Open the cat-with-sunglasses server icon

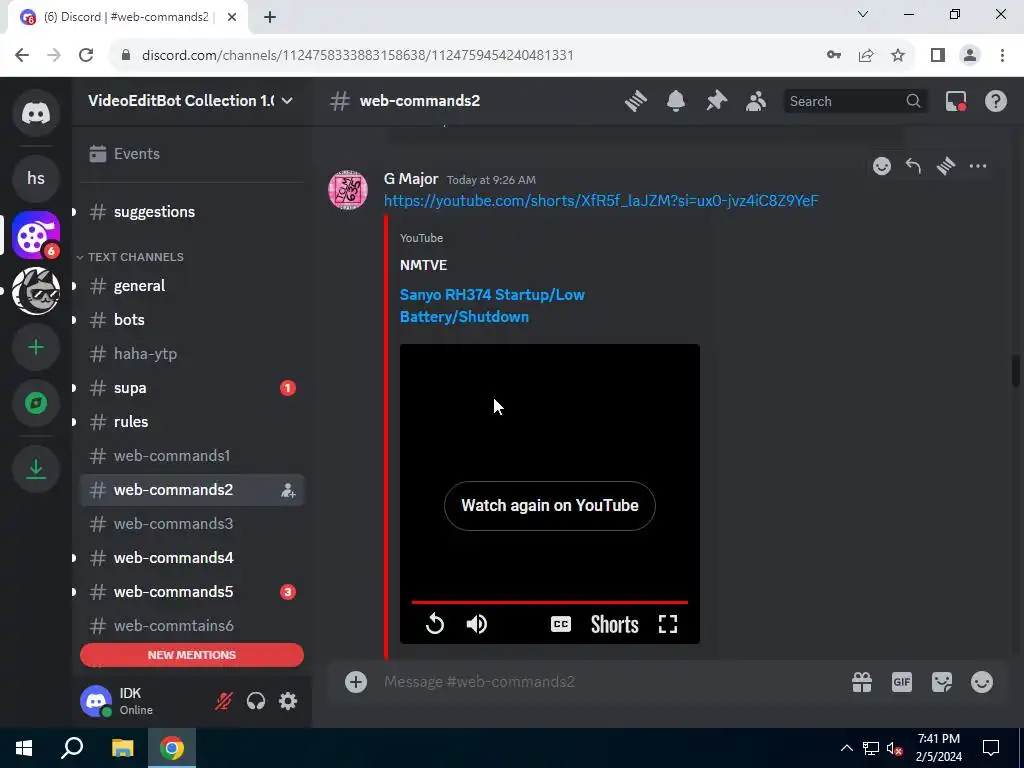point(36,291)
